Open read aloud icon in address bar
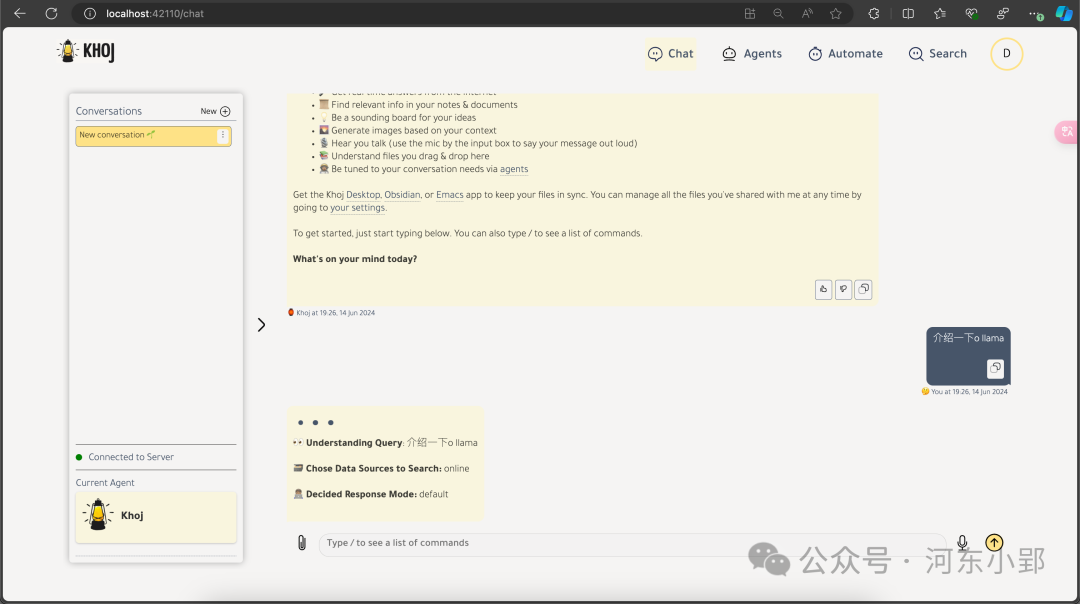 (807, 14)
